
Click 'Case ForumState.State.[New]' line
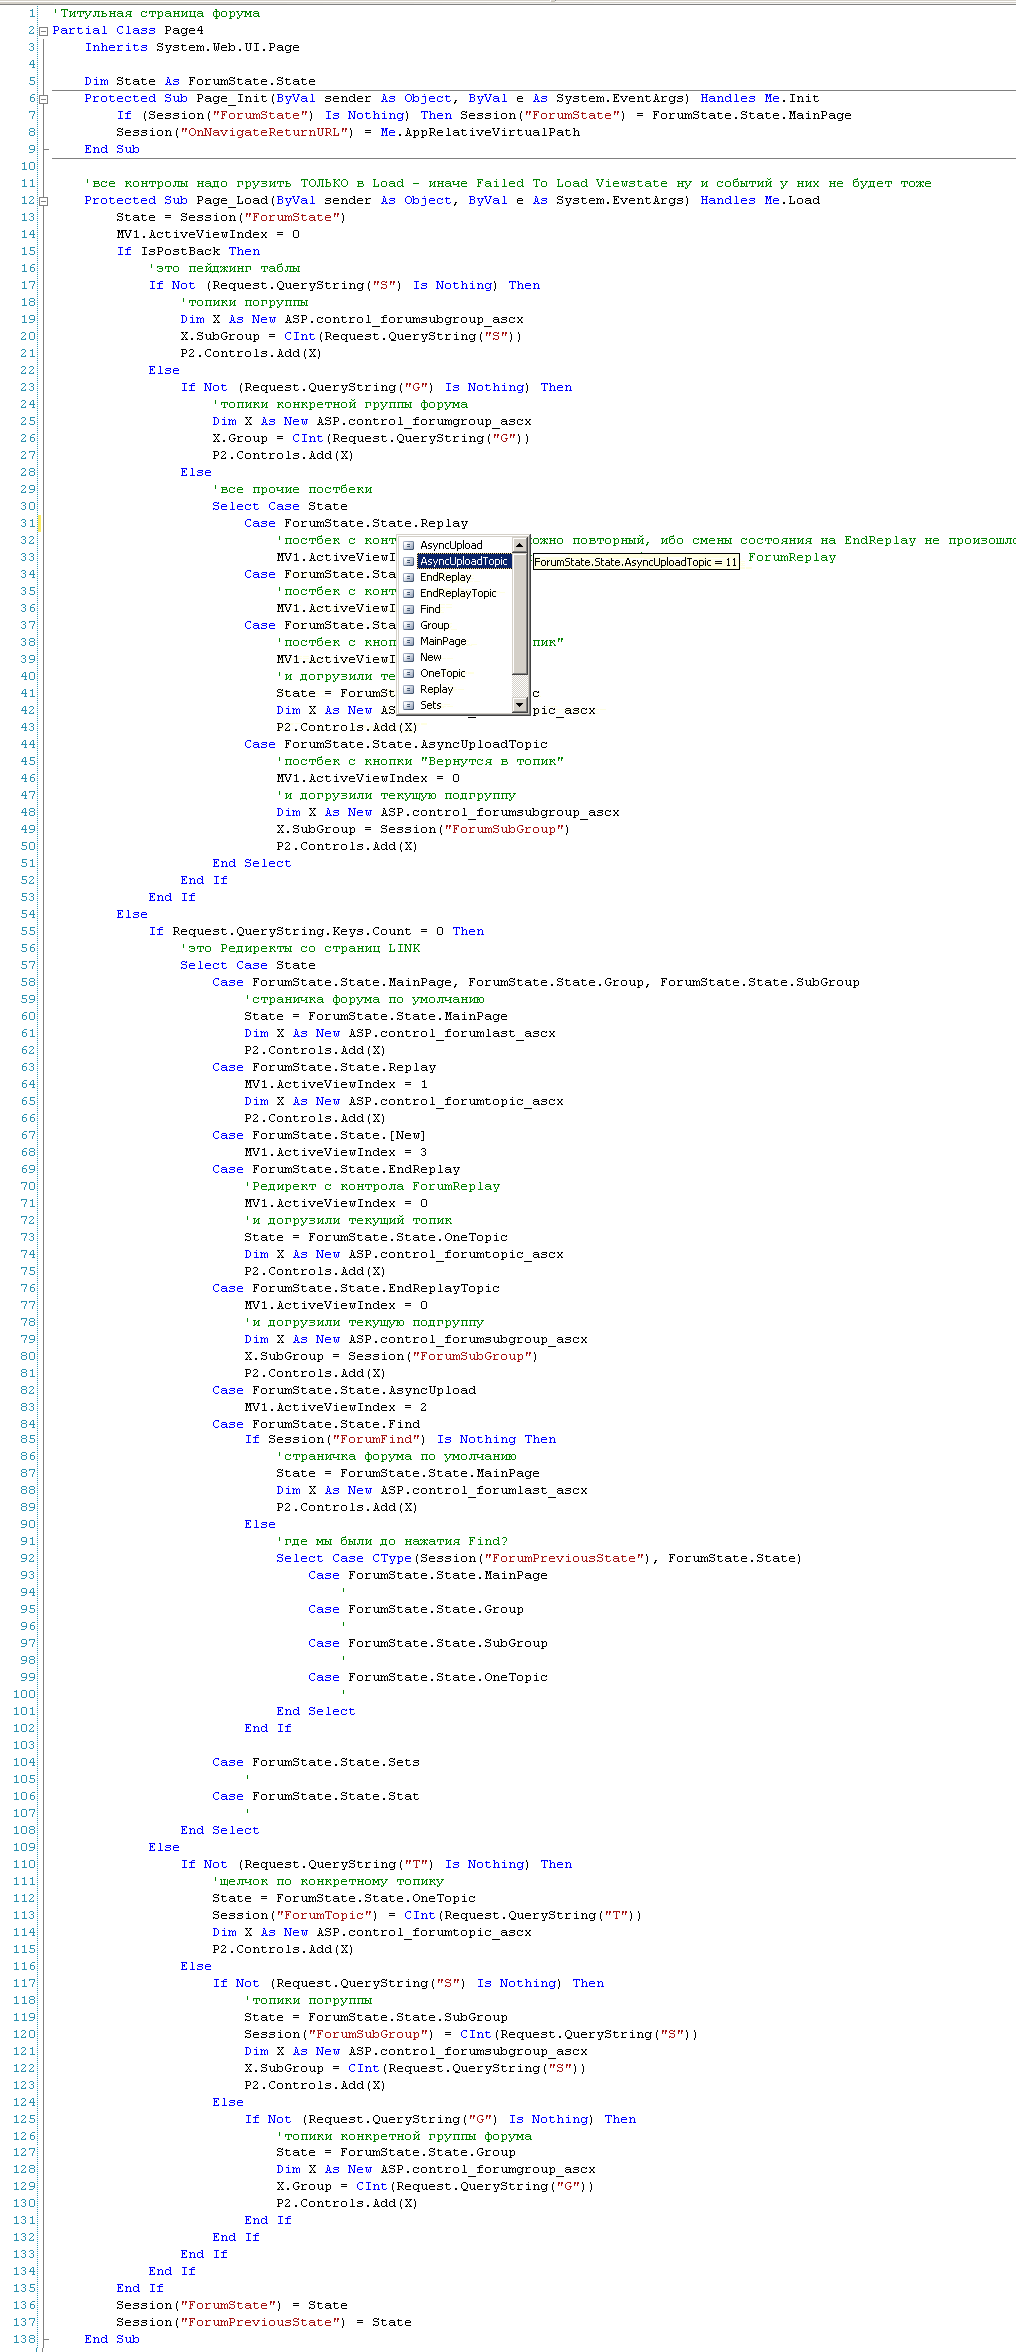pyautogui.click(x=319, y=1135)
